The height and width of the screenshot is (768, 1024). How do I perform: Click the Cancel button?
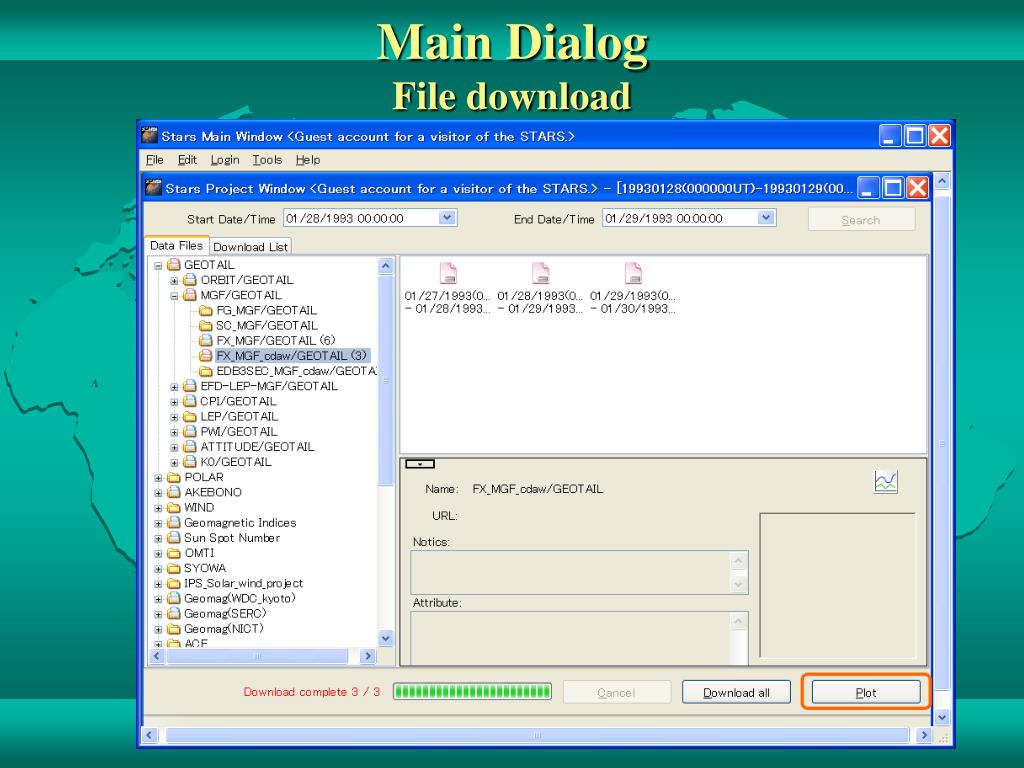616,692
